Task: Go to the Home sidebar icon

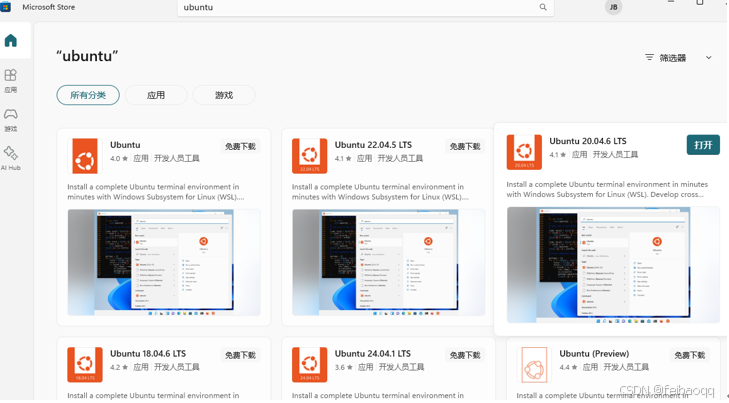Action: coord(11,41)
